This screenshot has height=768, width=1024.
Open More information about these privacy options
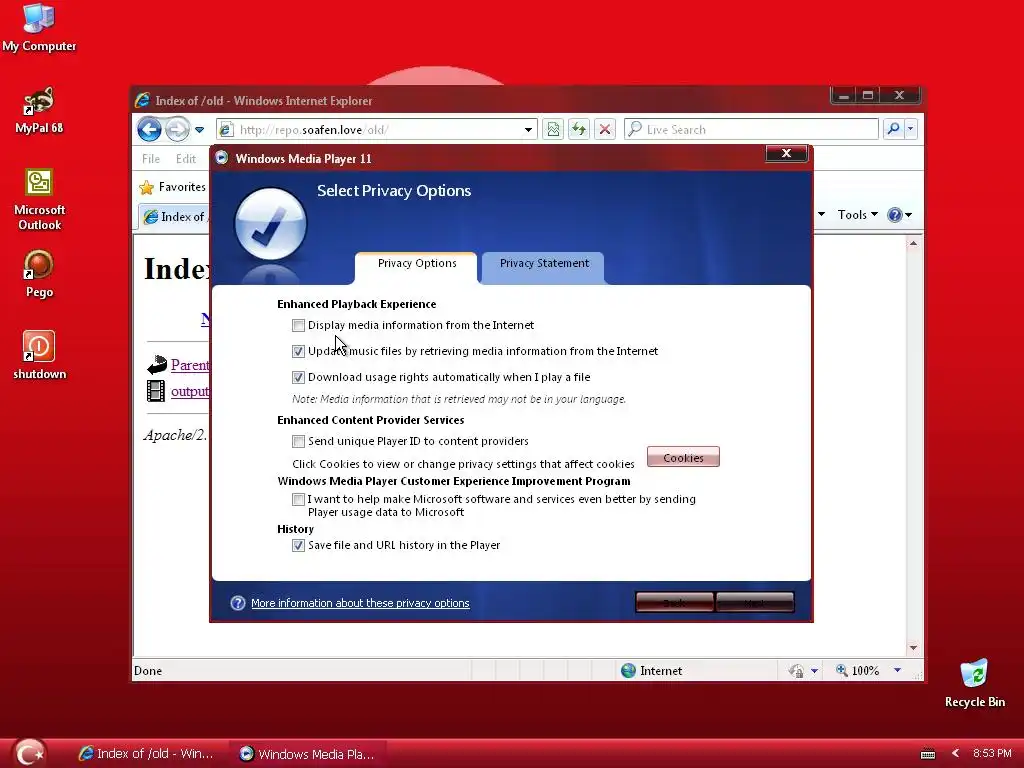[360, 603]
